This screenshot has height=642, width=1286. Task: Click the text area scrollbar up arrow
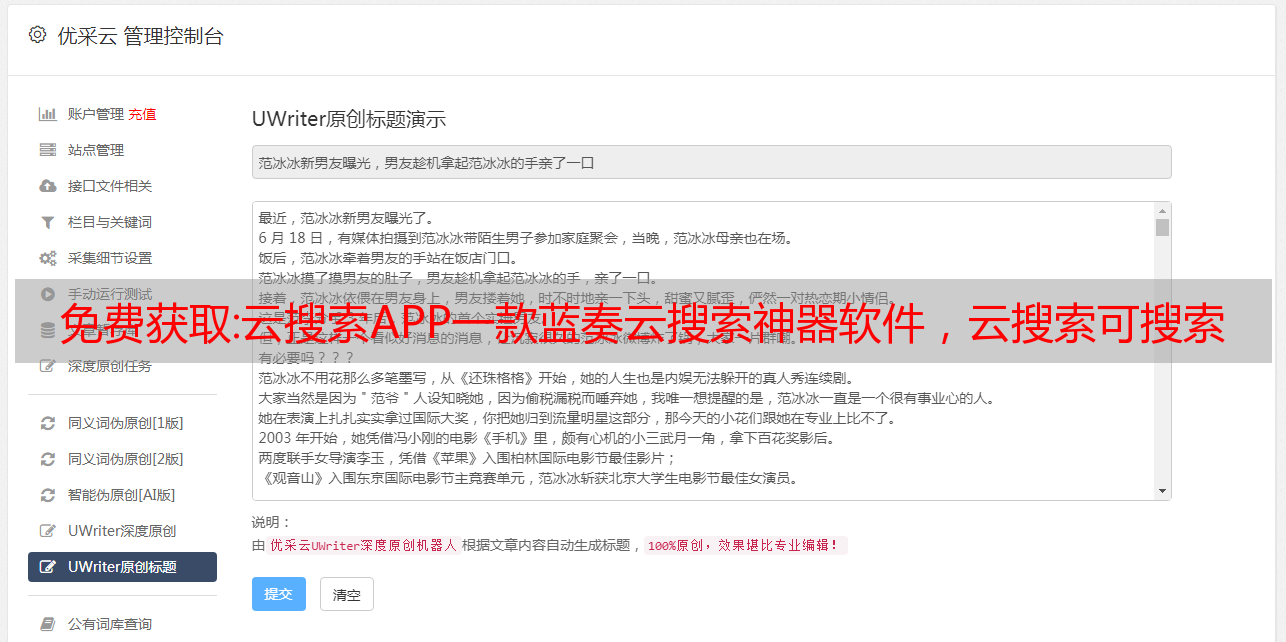click(x=1162, y=211)
